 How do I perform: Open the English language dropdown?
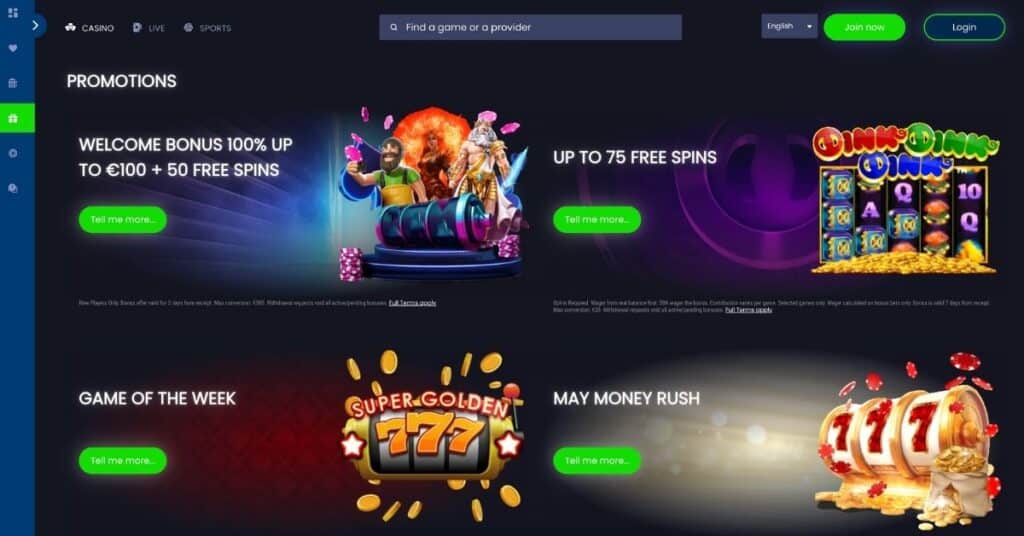tap(789, 26)
